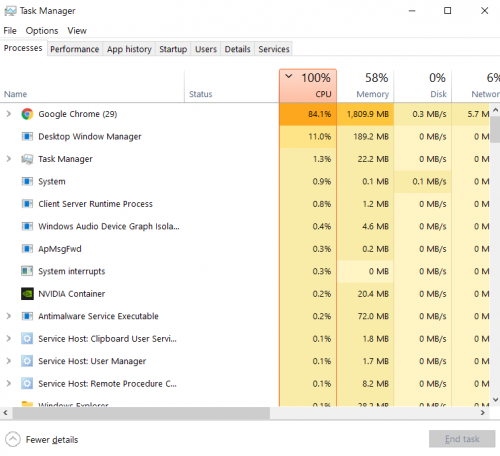Screen dimensions: 500x456
Task: Sort by the Memory column header
Action: tap(365, 86)
